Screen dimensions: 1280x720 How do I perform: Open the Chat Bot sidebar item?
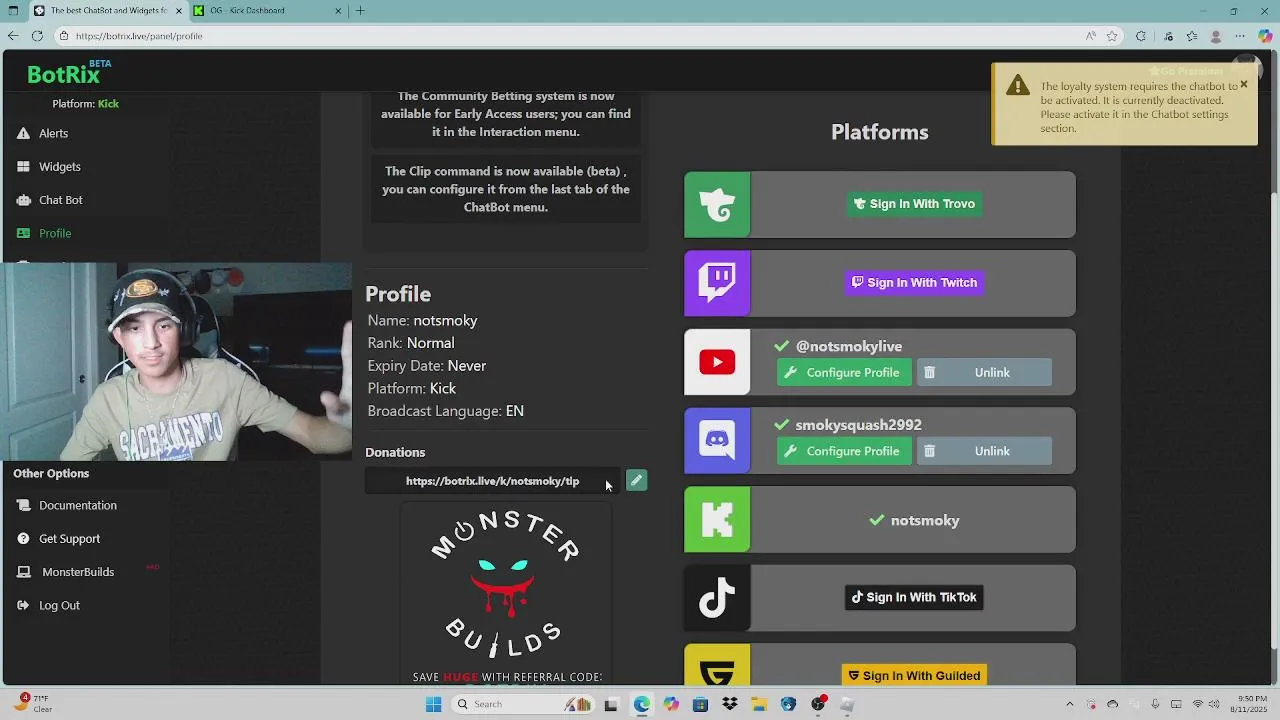click(x=60, y=200)
